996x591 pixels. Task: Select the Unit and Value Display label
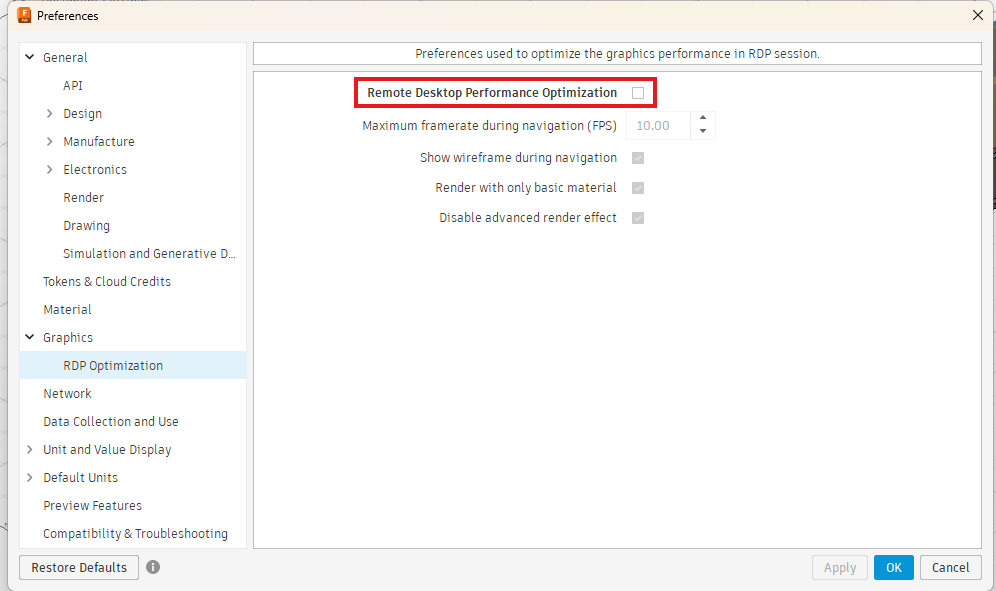pos(107,449)
